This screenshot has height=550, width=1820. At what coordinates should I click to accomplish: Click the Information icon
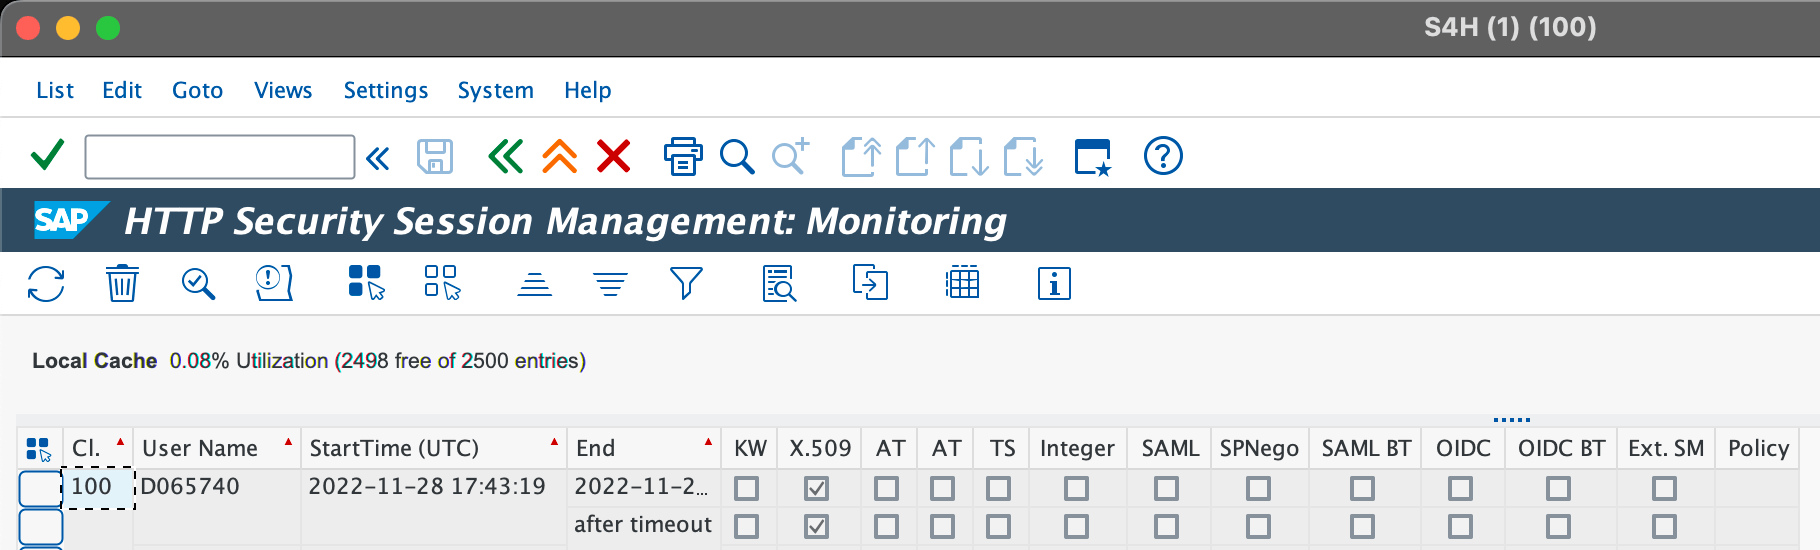[x=1054, y=284]
